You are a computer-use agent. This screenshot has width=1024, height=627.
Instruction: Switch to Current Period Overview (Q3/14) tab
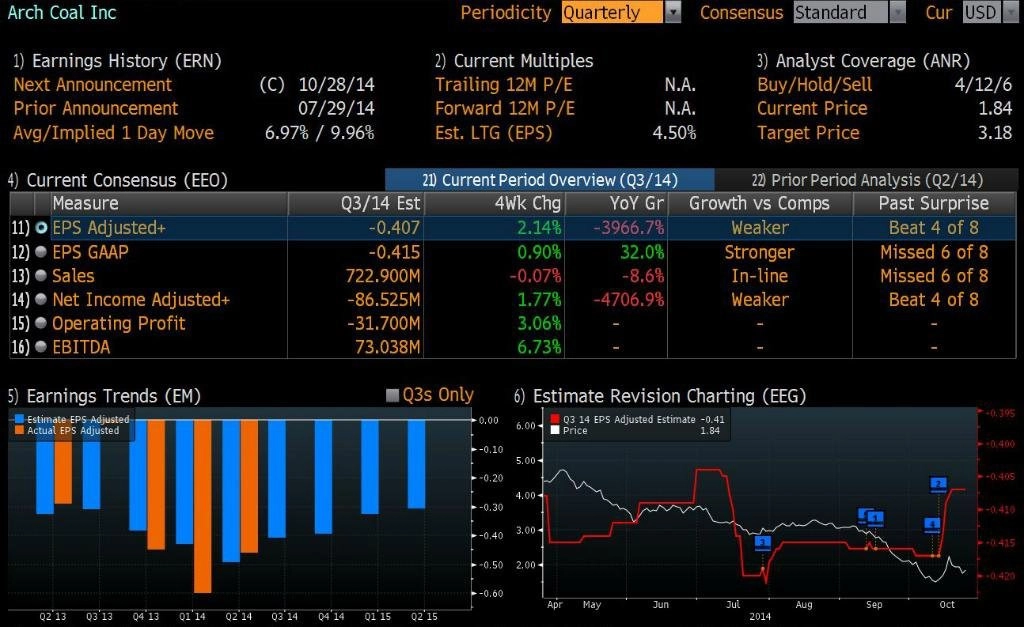coord(550,180)
